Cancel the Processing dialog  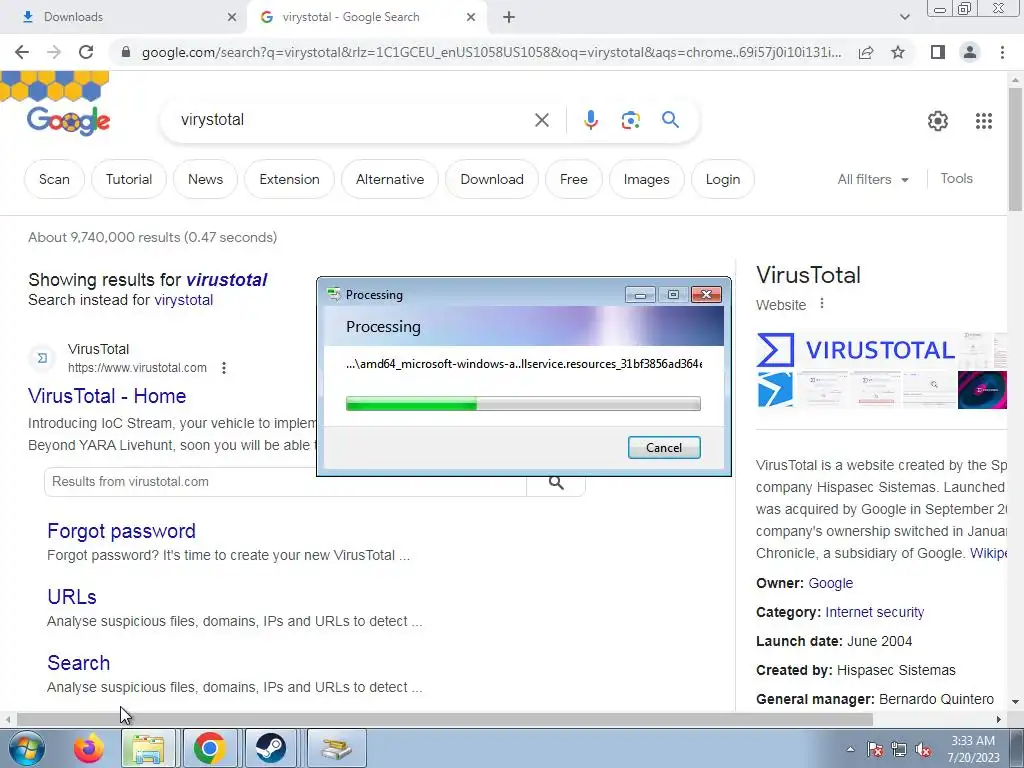(664, 447)
